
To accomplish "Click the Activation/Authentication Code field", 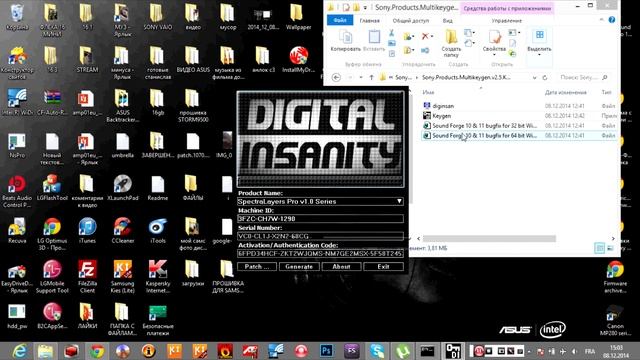I will tap(320, 253).
